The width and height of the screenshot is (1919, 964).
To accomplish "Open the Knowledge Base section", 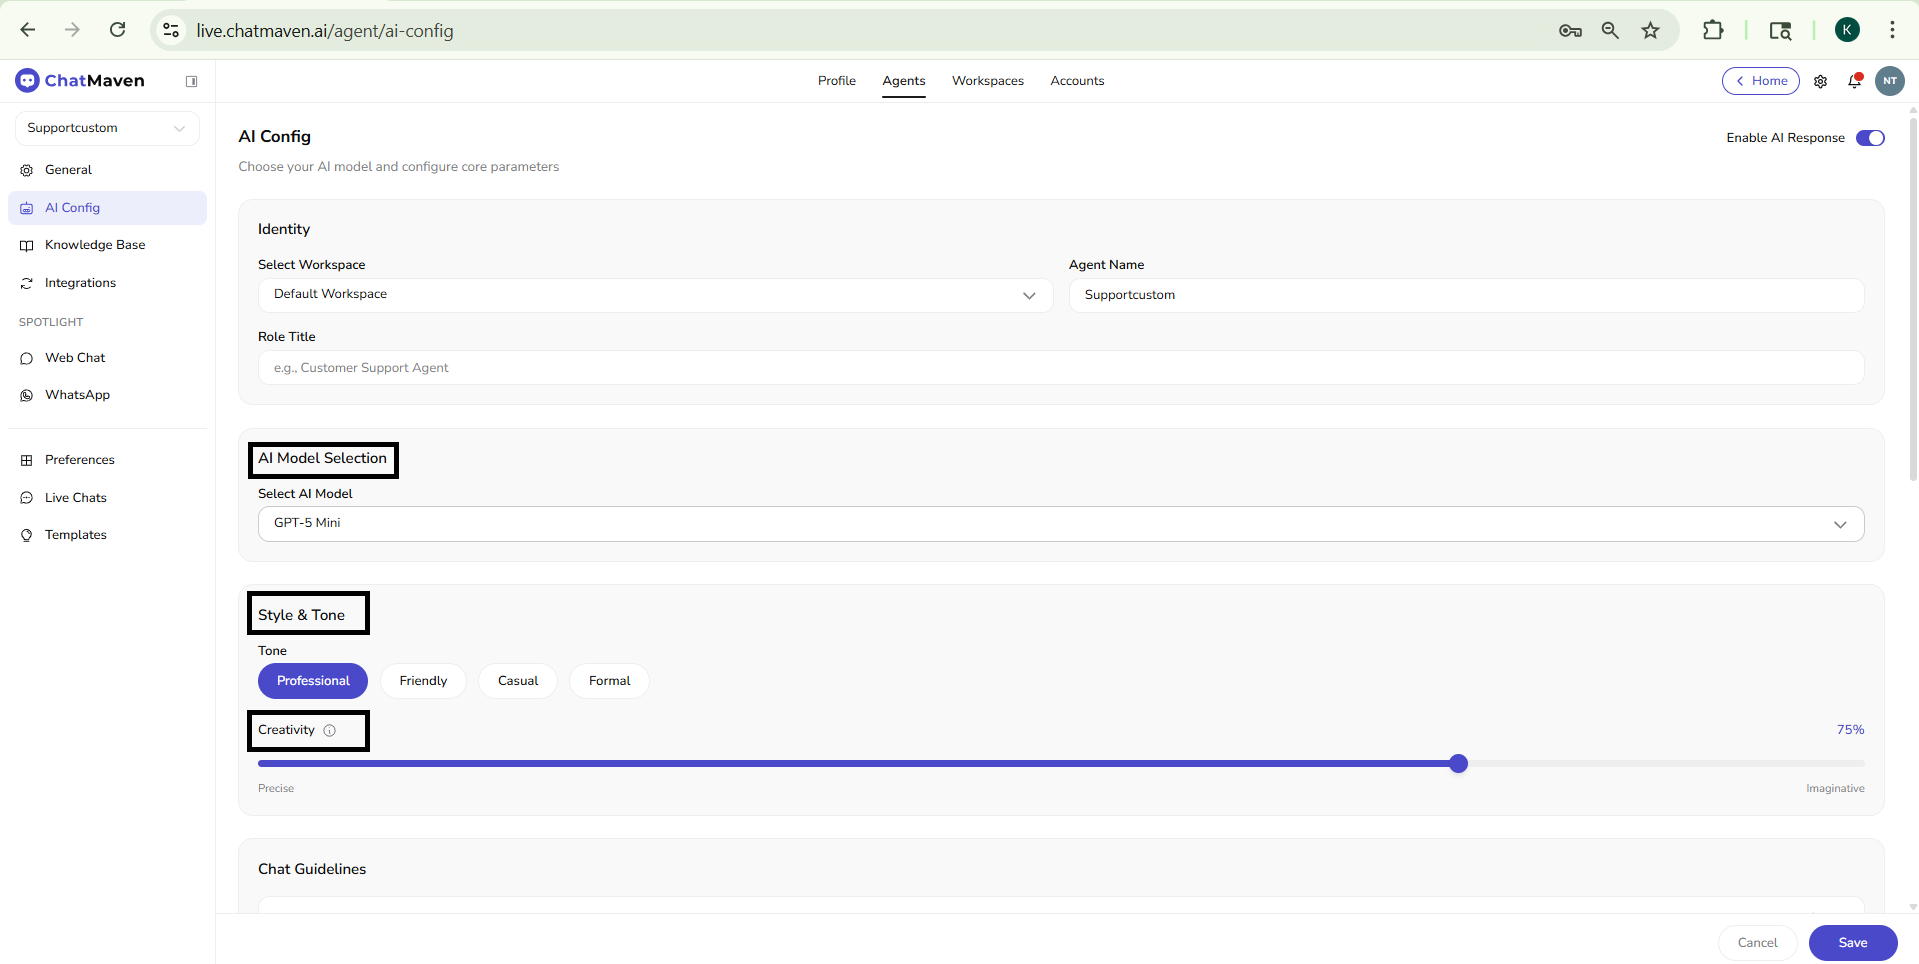I will (x=95, y=245).
